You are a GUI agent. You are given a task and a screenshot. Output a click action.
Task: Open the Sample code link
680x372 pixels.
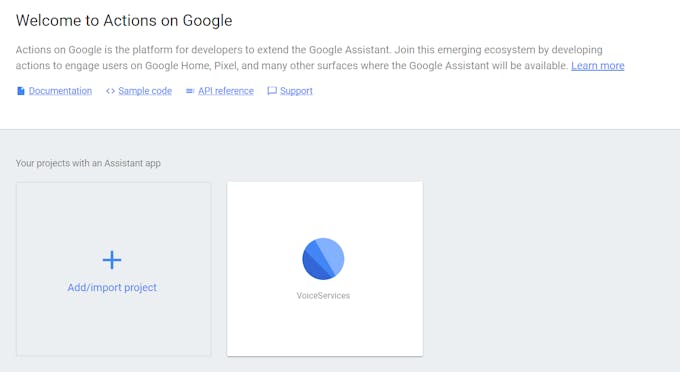[145, 91]
